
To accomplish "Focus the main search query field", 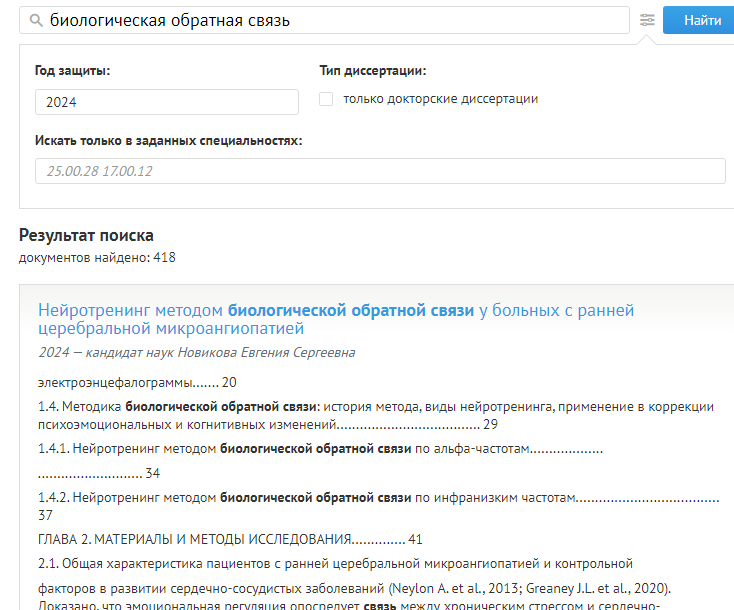I will (x=324, y=20).
